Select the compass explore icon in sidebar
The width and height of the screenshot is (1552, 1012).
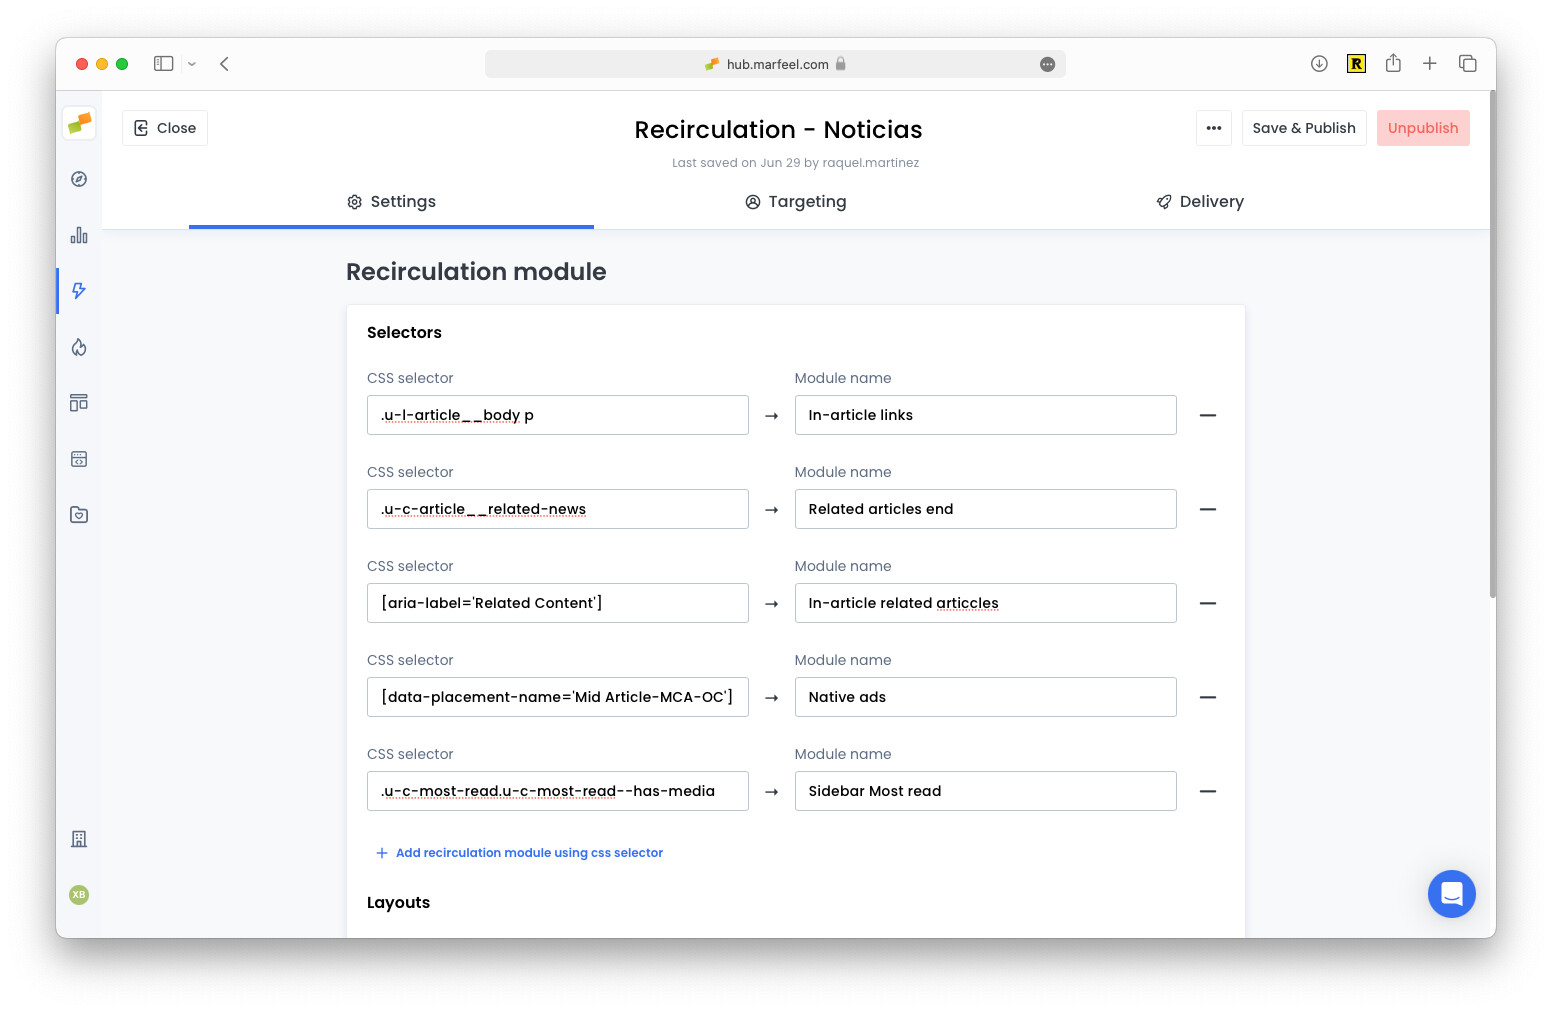(x=79, y=179)
